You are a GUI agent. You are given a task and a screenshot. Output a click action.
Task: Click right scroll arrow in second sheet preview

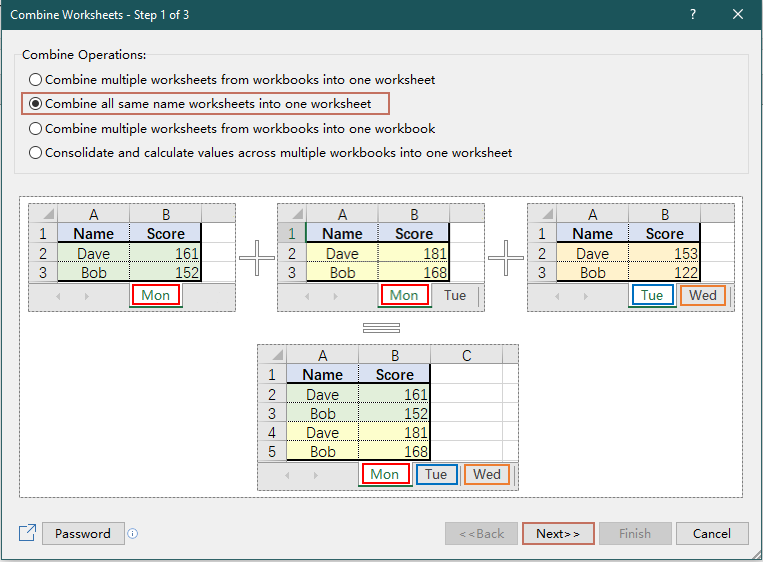(x=336, y=296)
